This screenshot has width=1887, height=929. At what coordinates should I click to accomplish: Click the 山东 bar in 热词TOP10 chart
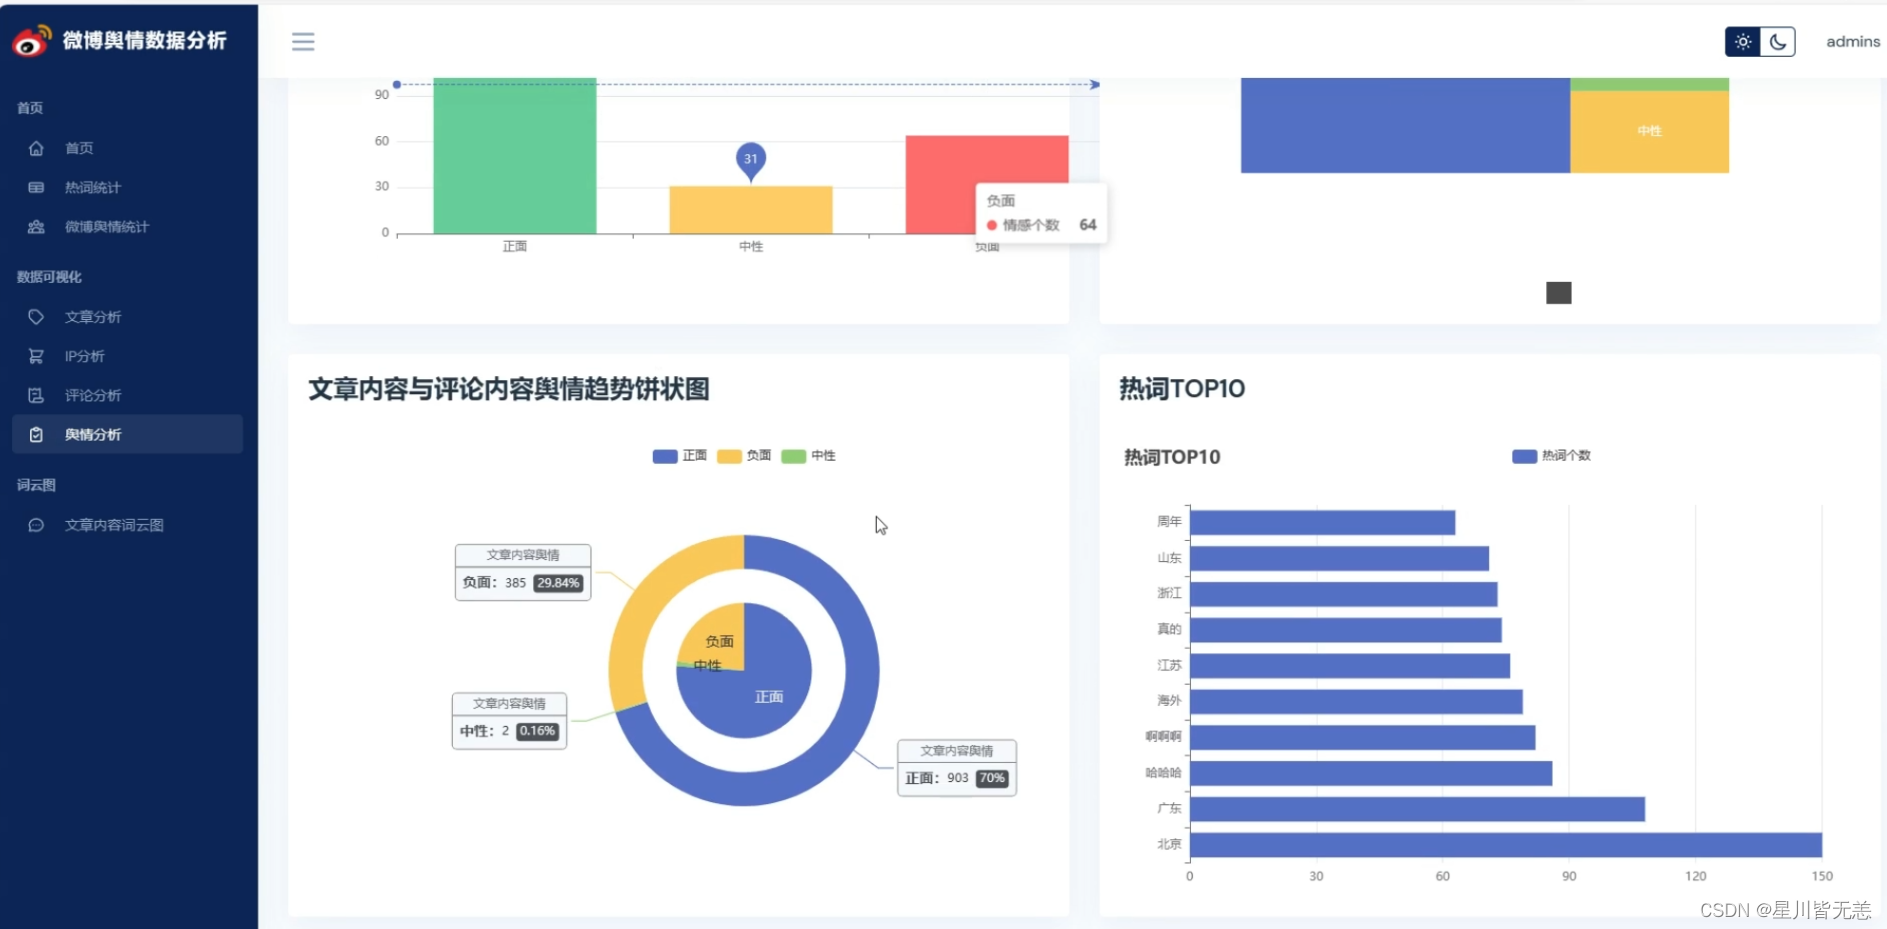1339,558
